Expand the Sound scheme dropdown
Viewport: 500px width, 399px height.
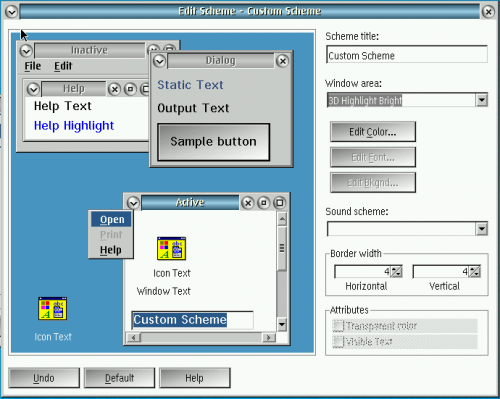482,229
